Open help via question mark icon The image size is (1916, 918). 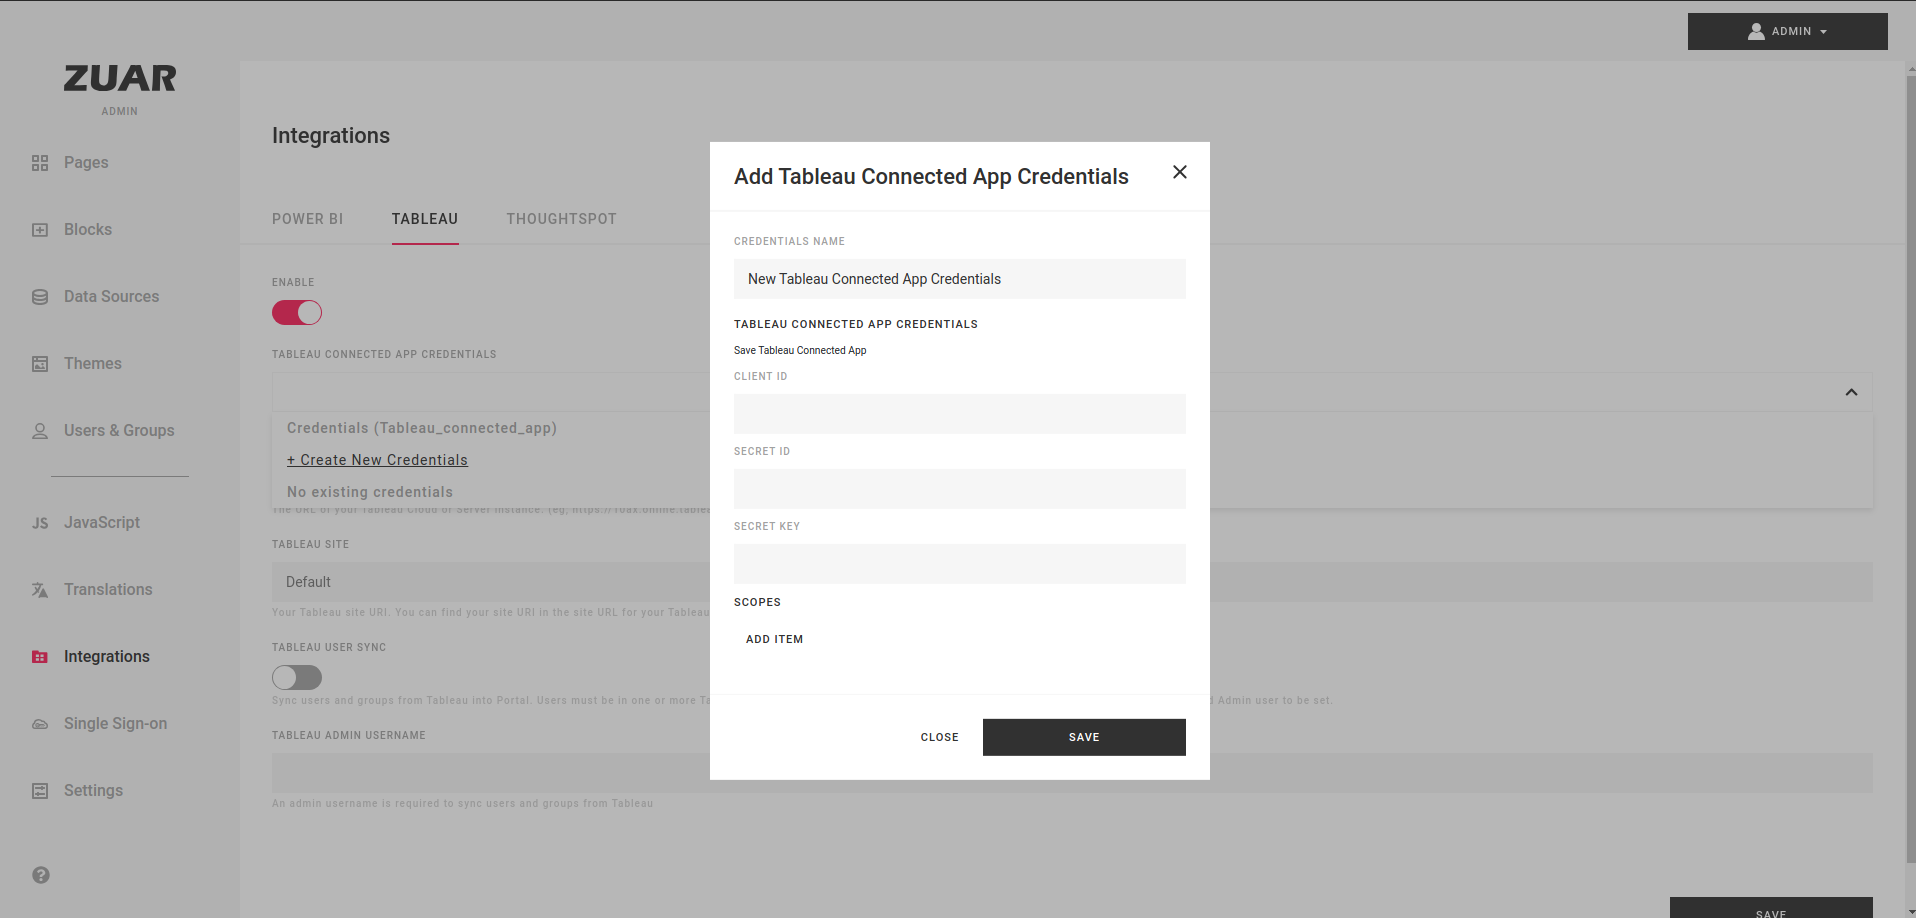pyautogui.click(x=41, y=875)
